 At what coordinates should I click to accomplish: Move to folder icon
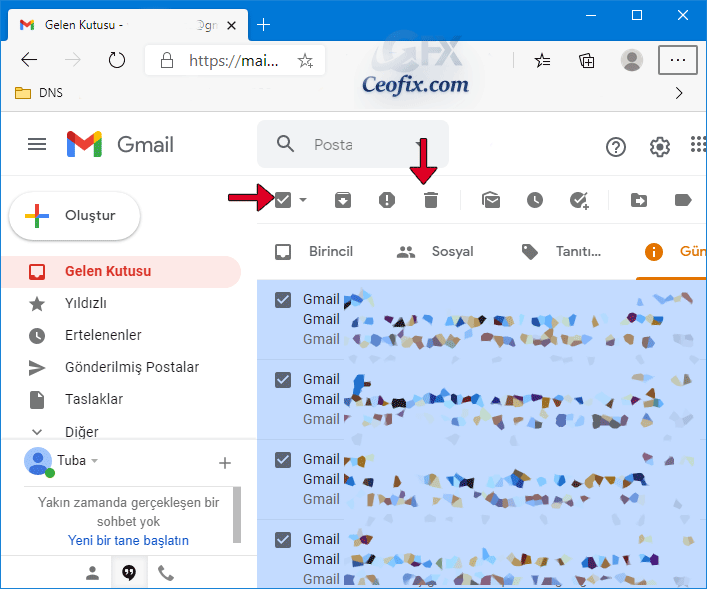(638, 200)
